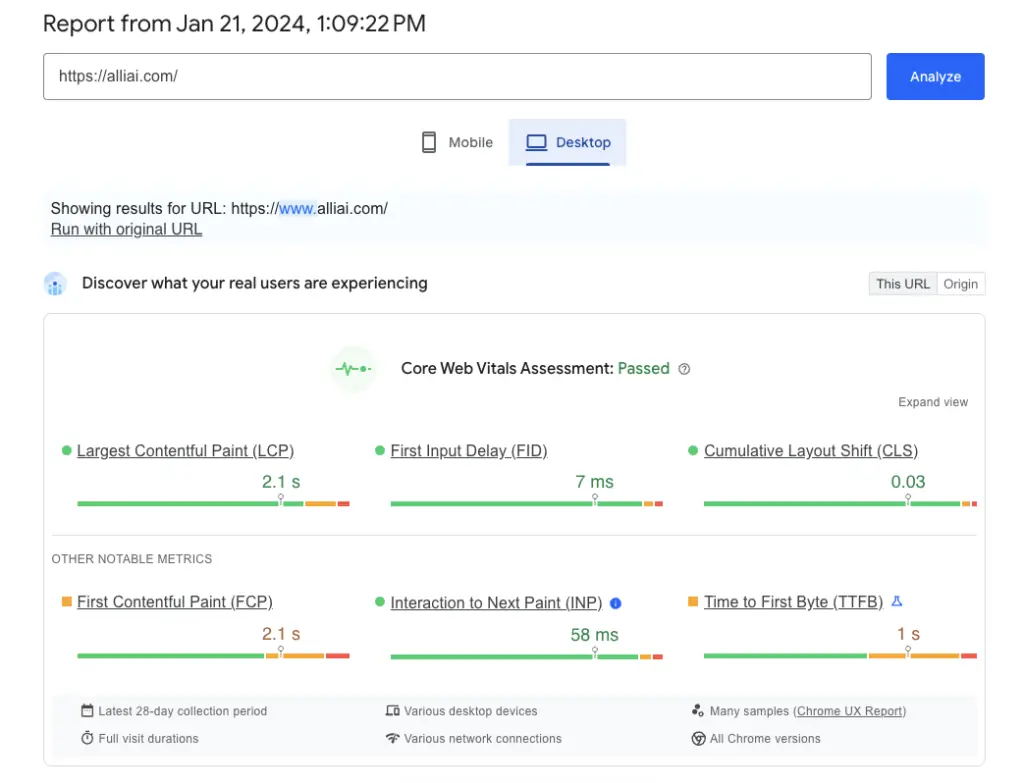Open Largest Contentful Paint (LCP) link

(185, 451)
